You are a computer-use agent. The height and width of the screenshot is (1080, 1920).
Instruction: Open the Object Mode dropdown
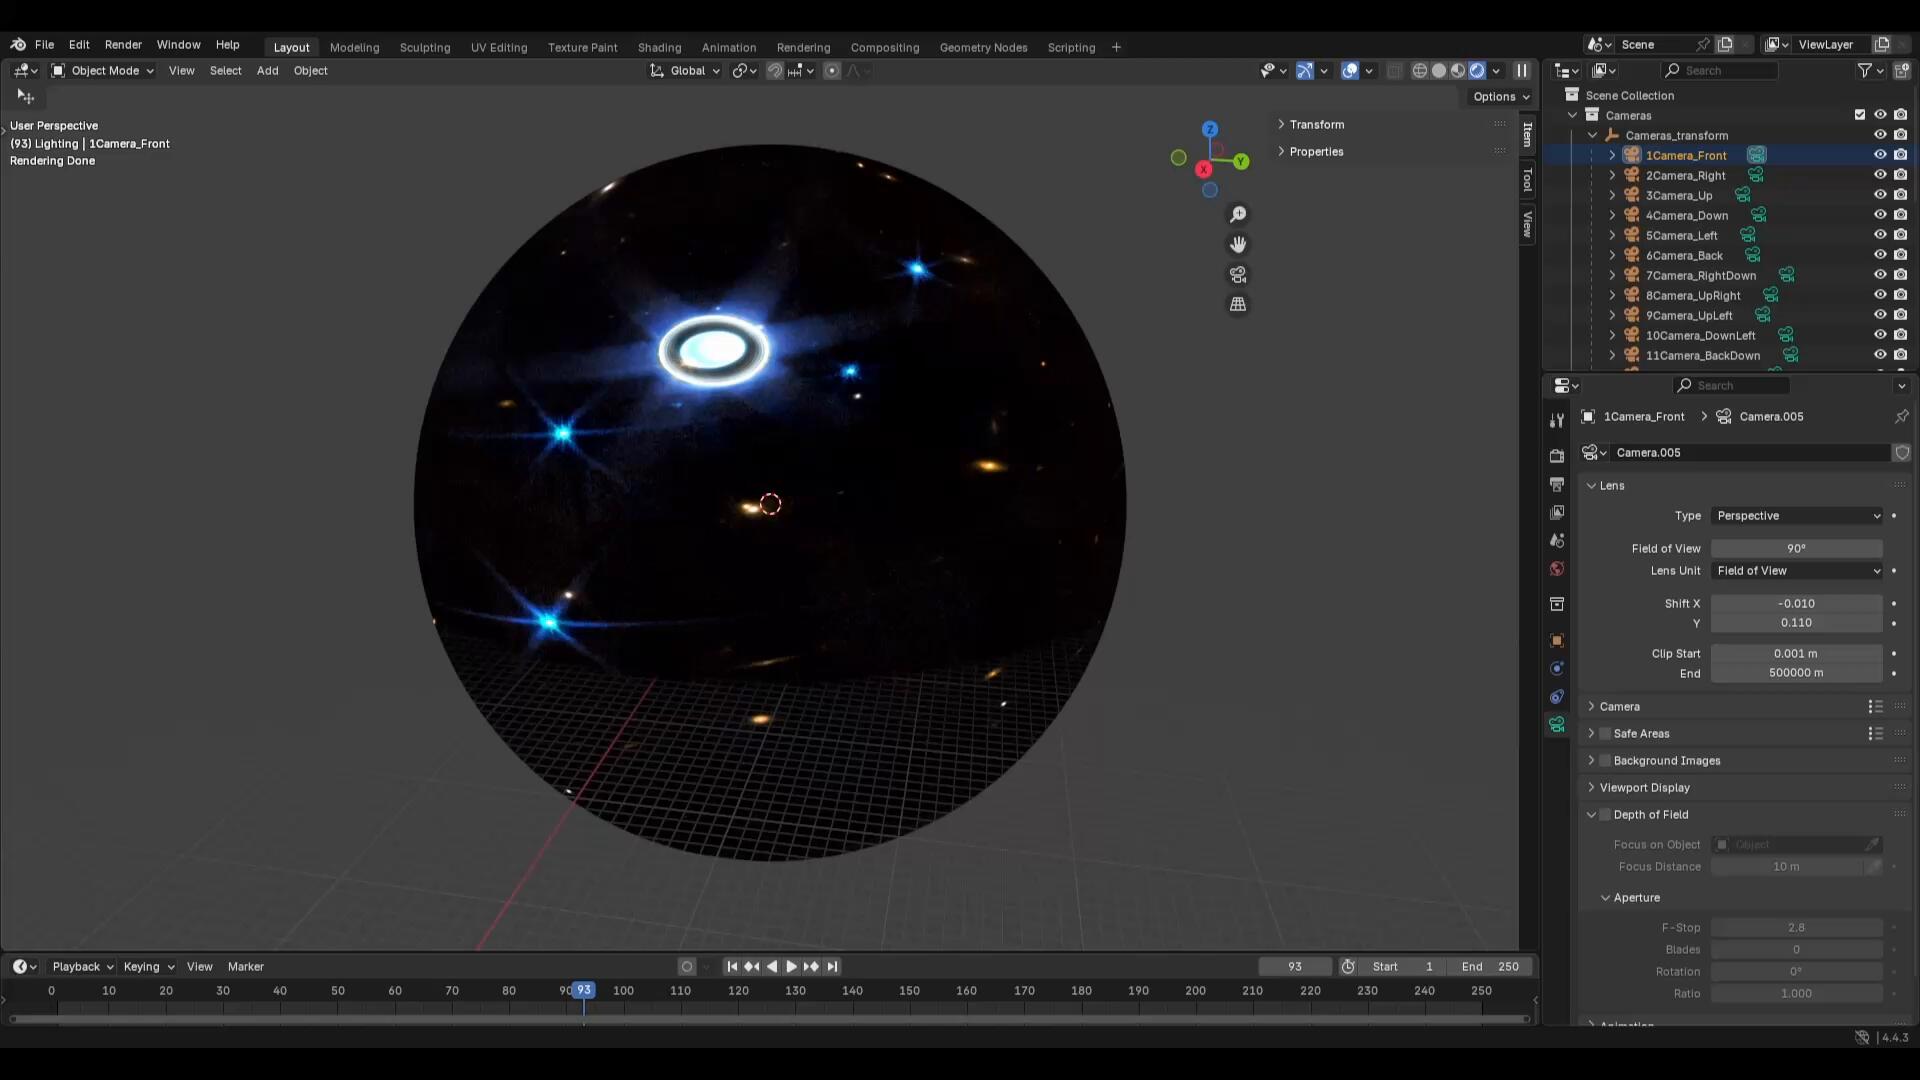click(x=102, y=70)
